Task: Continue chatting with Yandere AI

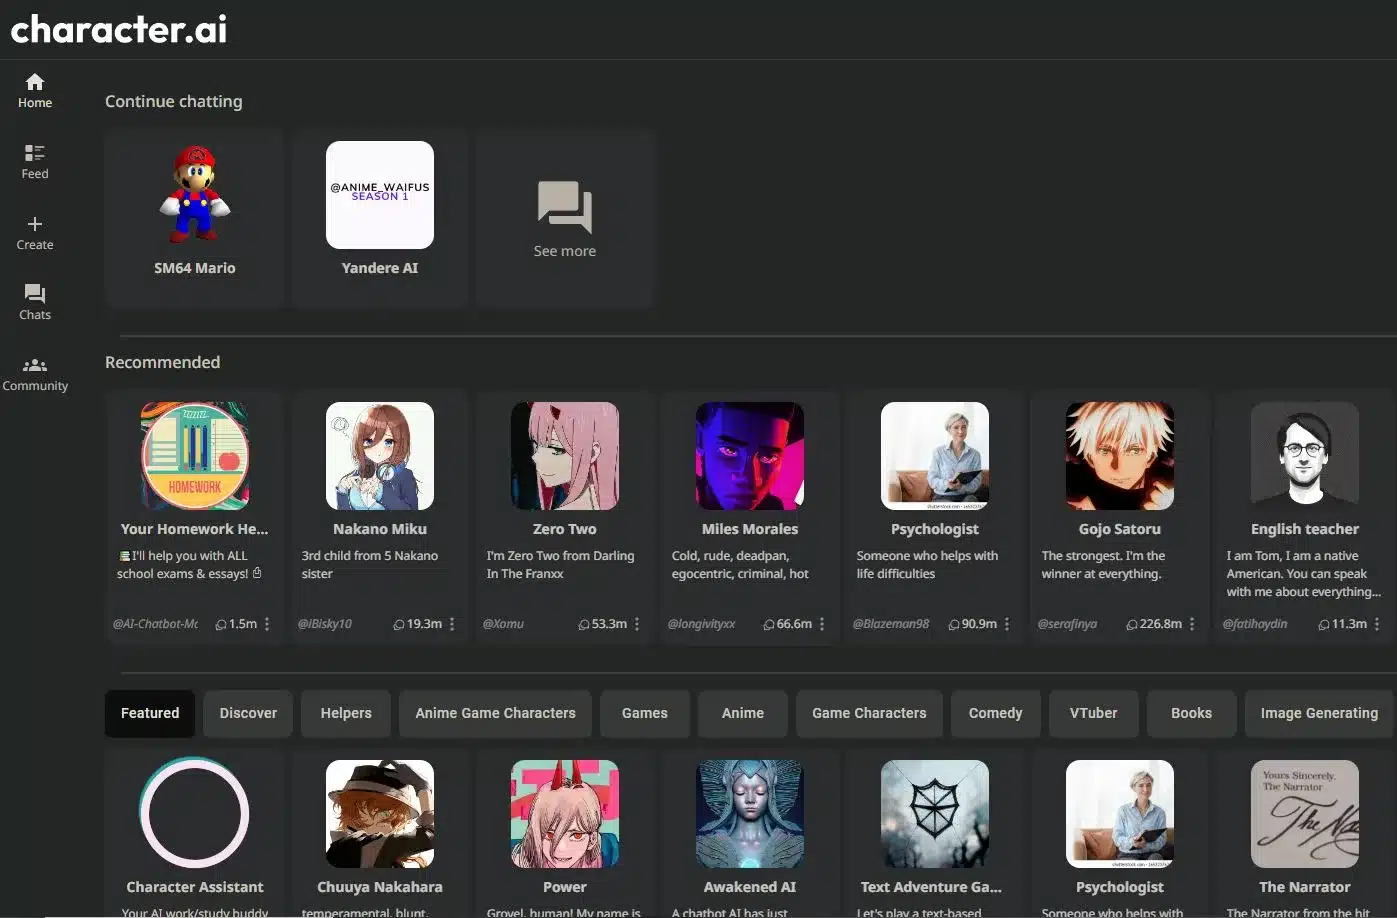Action: pyautogui.click(x=380, y=217)
